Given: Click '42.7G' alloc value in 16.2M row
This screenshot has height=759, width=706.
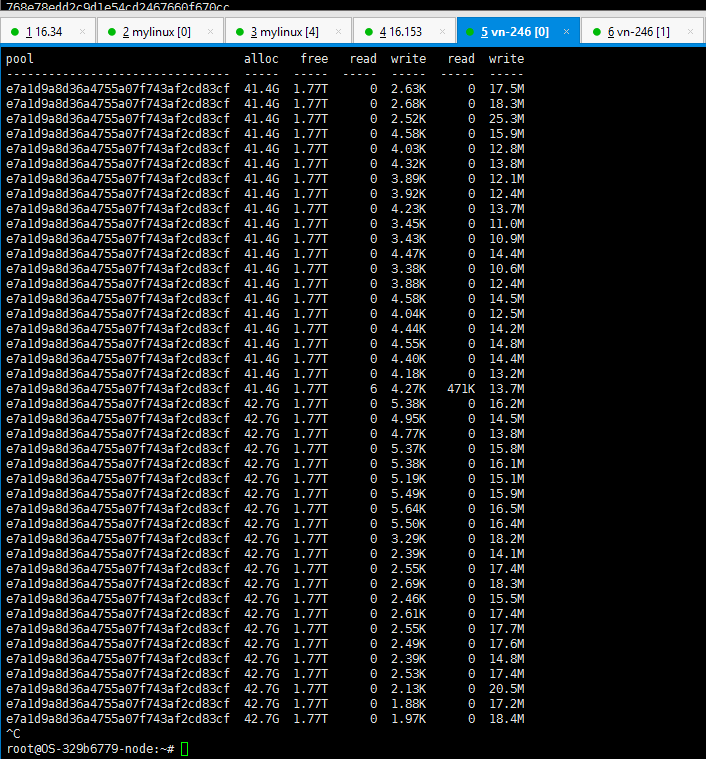Looking at the screenshot, I should pyautogui.click(x=261, y=404).
